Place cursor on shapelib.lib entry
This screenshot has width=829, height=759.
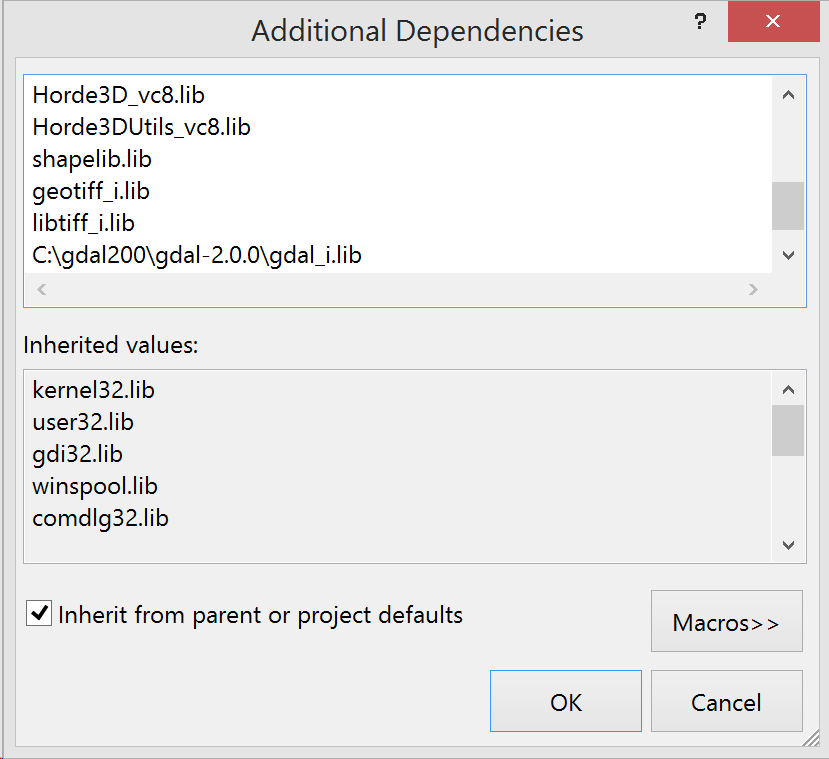click(92, 159)
